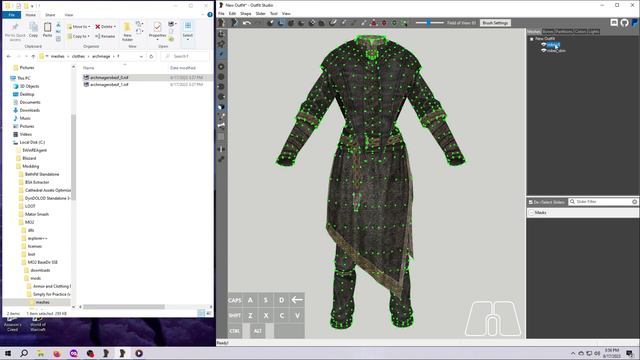Select the Deflate brush tool
Image resolution: width=640 pixels, height=360 pixels.
pyautogui.click(x=301, y=23)
